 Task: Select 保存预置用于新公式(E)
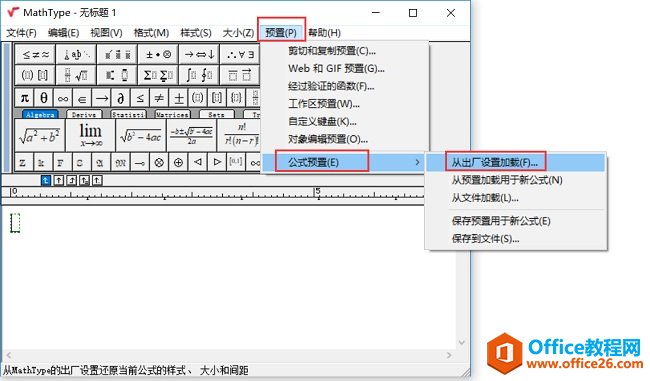pos(516,221)
